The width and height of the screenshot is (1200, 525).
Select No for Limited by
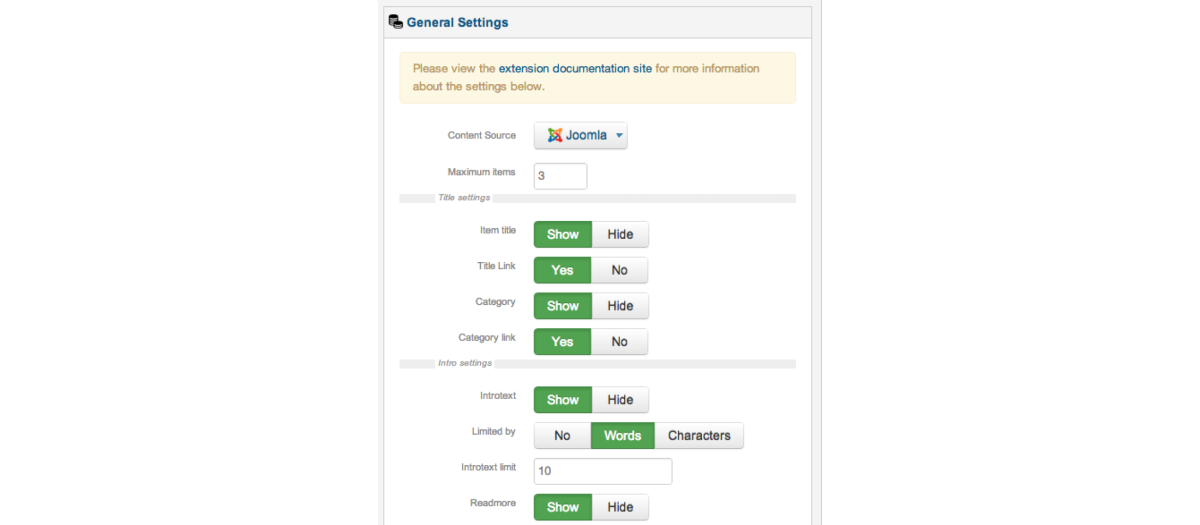click(x=562, y=436)
